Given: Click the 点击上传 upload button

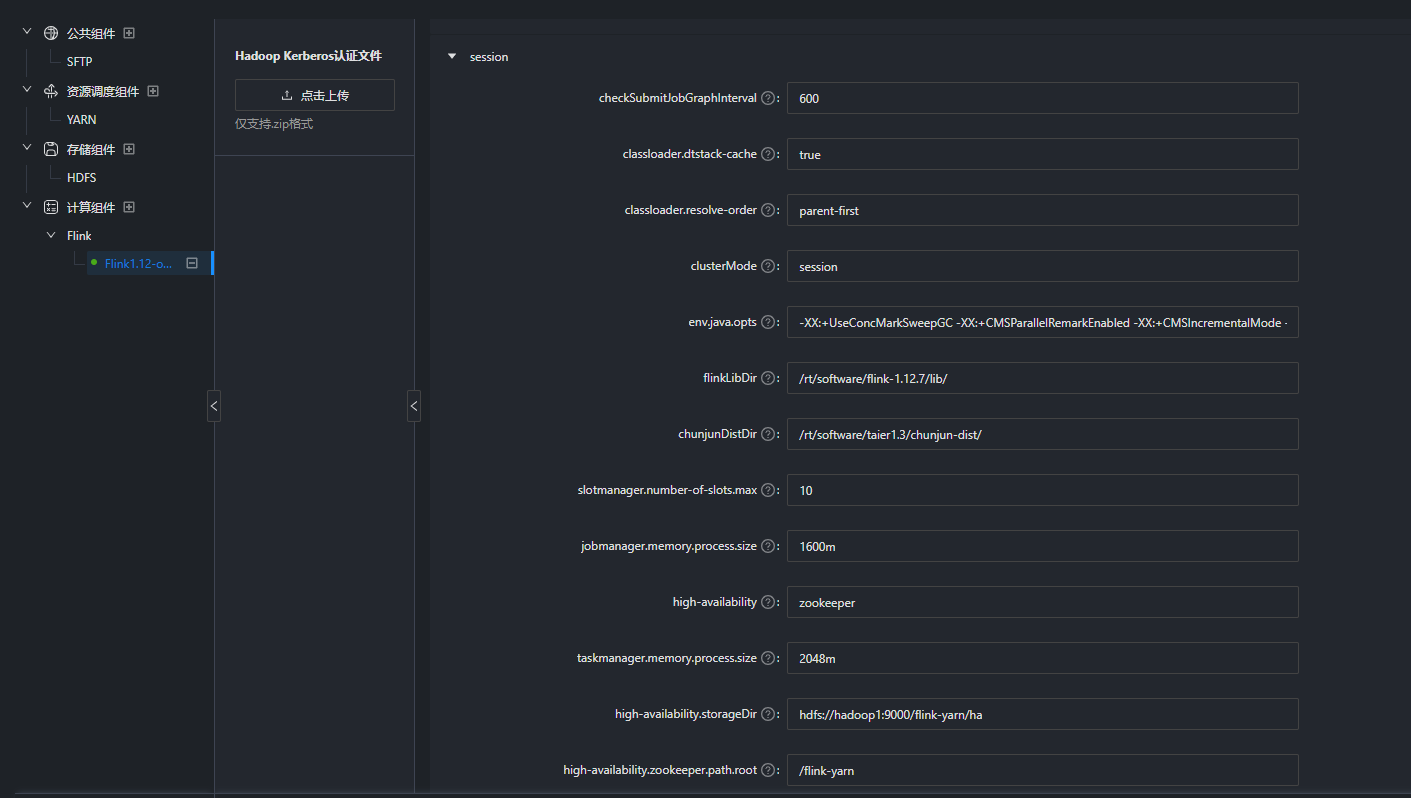Looking at the screenshot, I should point(314,94).
